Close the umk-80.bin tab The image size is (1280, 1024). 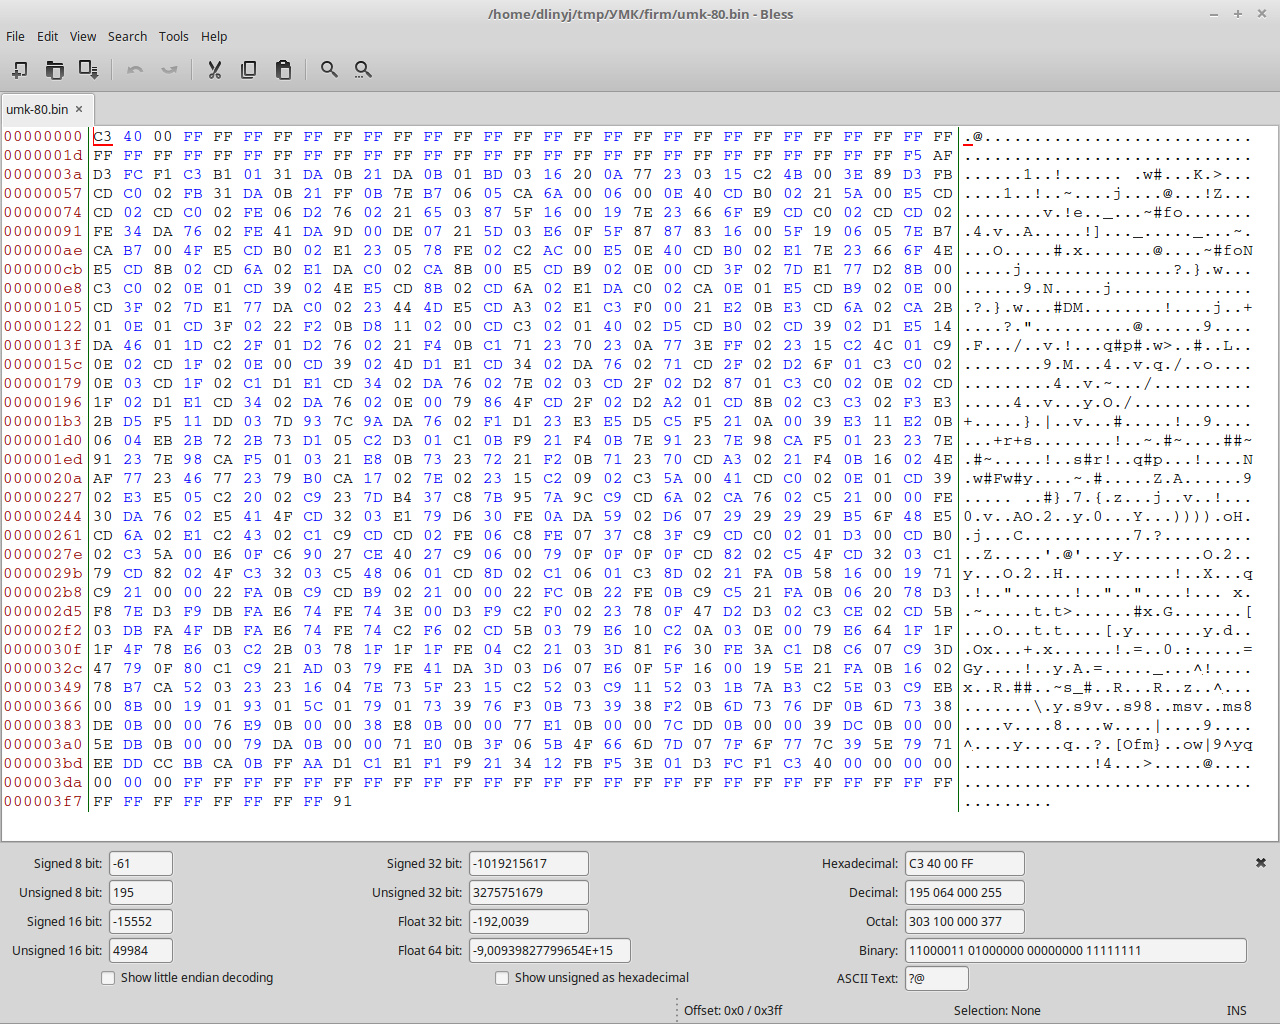coord(79,109)
